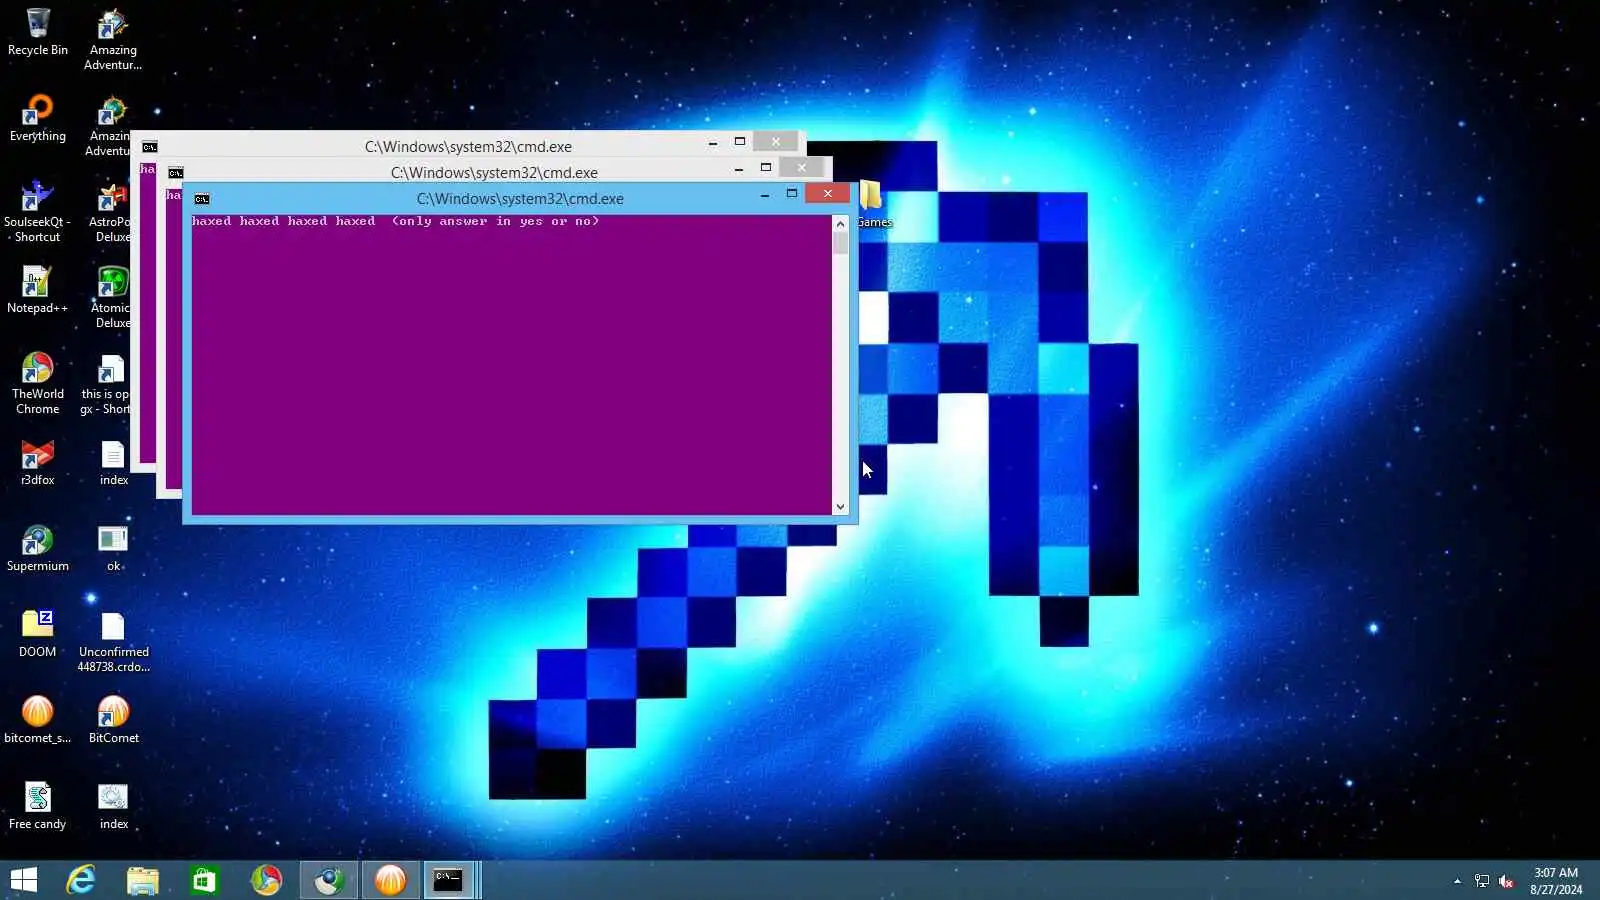Select the bitcomet_s... installer icon
The width and height of the screenshot is (1600, 900).
(x=38, y=720)
